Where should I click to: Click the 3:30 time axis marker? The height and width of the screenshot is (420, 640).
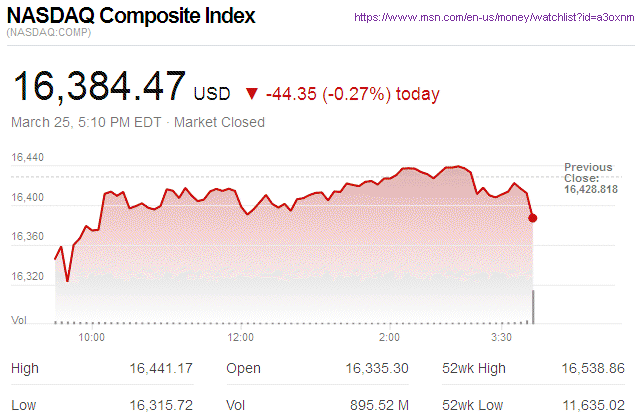click(501, 337)
